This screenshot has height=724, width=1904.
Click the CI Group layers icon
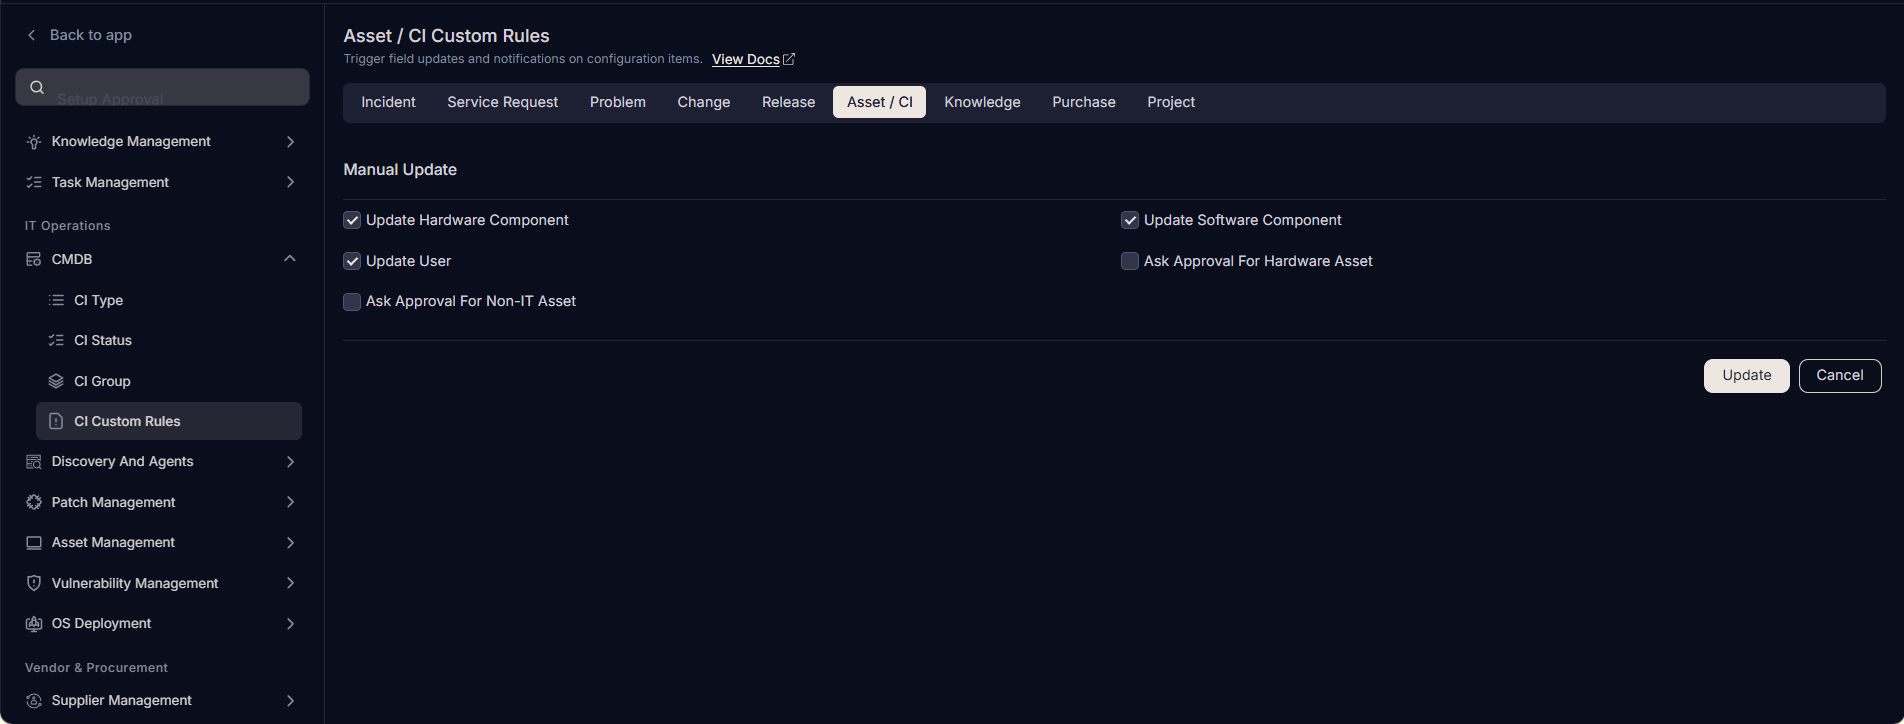56,381
